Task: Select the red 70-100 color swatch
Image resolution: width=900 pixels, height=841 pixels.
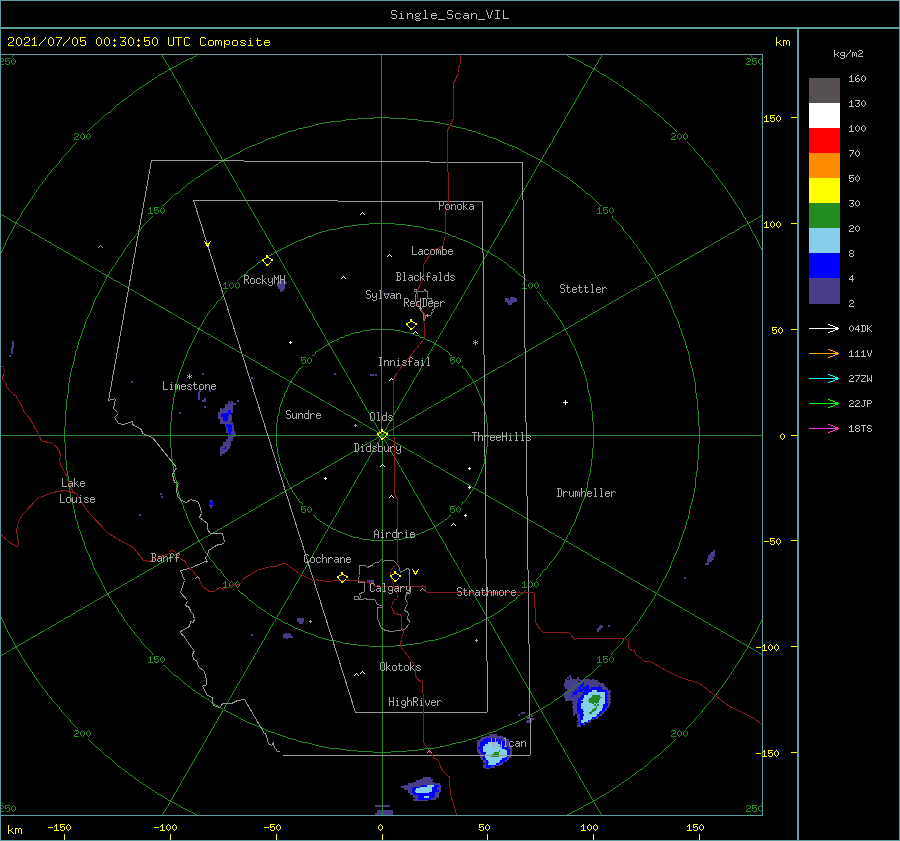Action: 824,141
